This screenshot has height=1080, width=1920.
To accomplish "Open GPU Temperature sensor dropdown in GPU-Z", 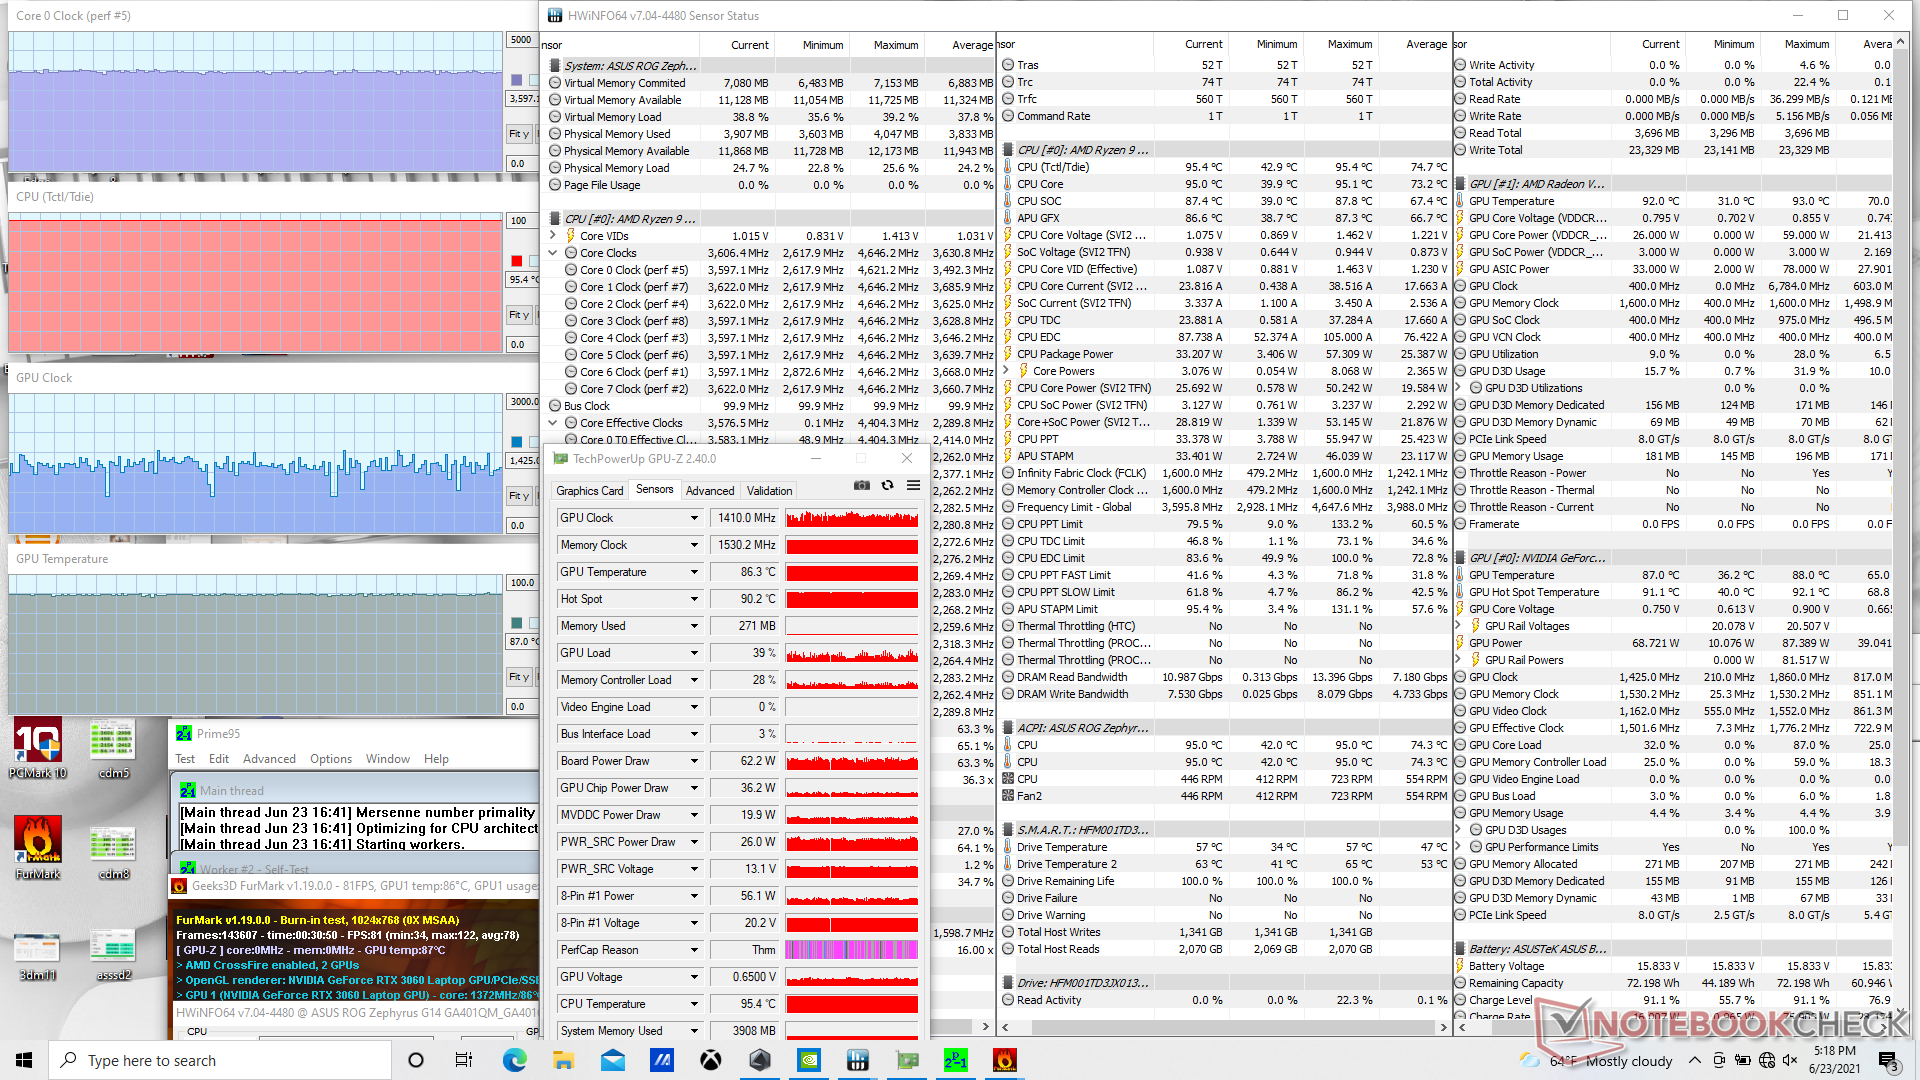I will click(x=694, y=572).
